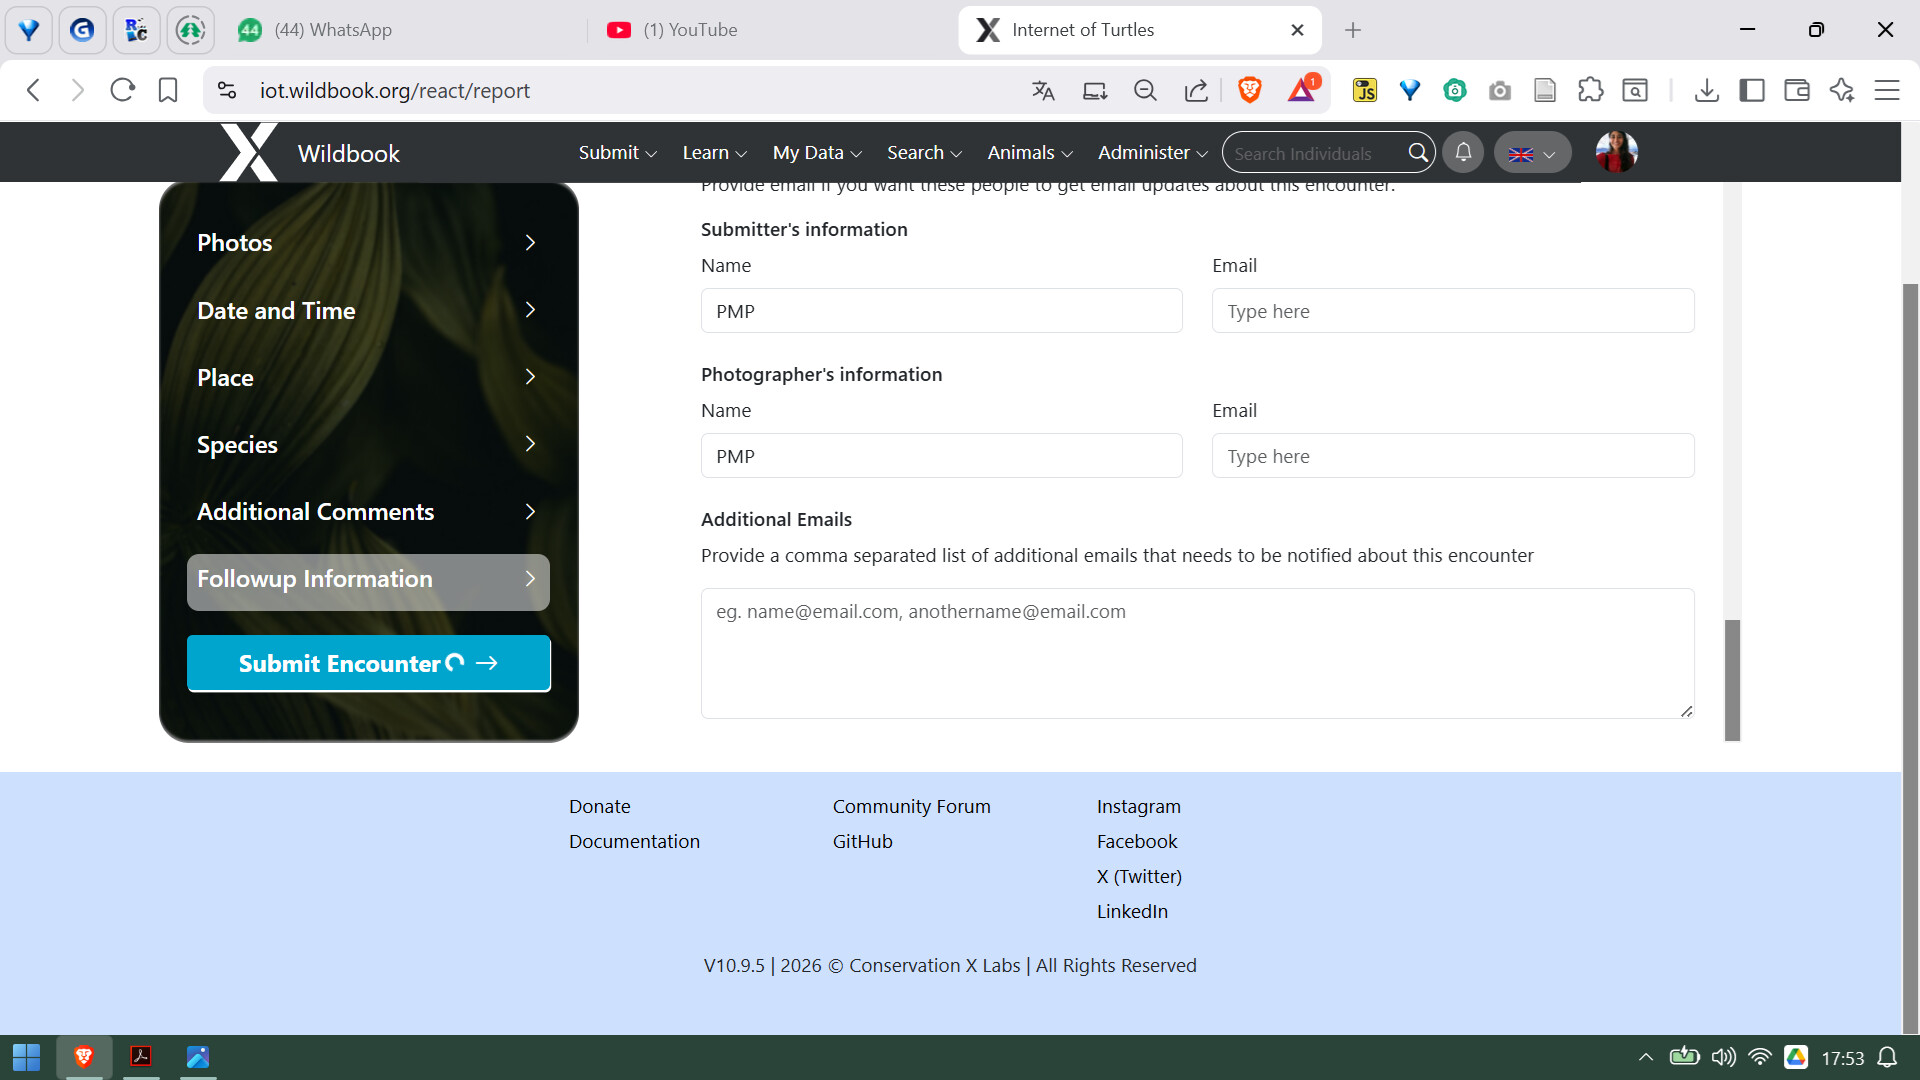1920x1080 pixels.
Task: Click the browser translate icon
Action: click(x=1043, y=91)
